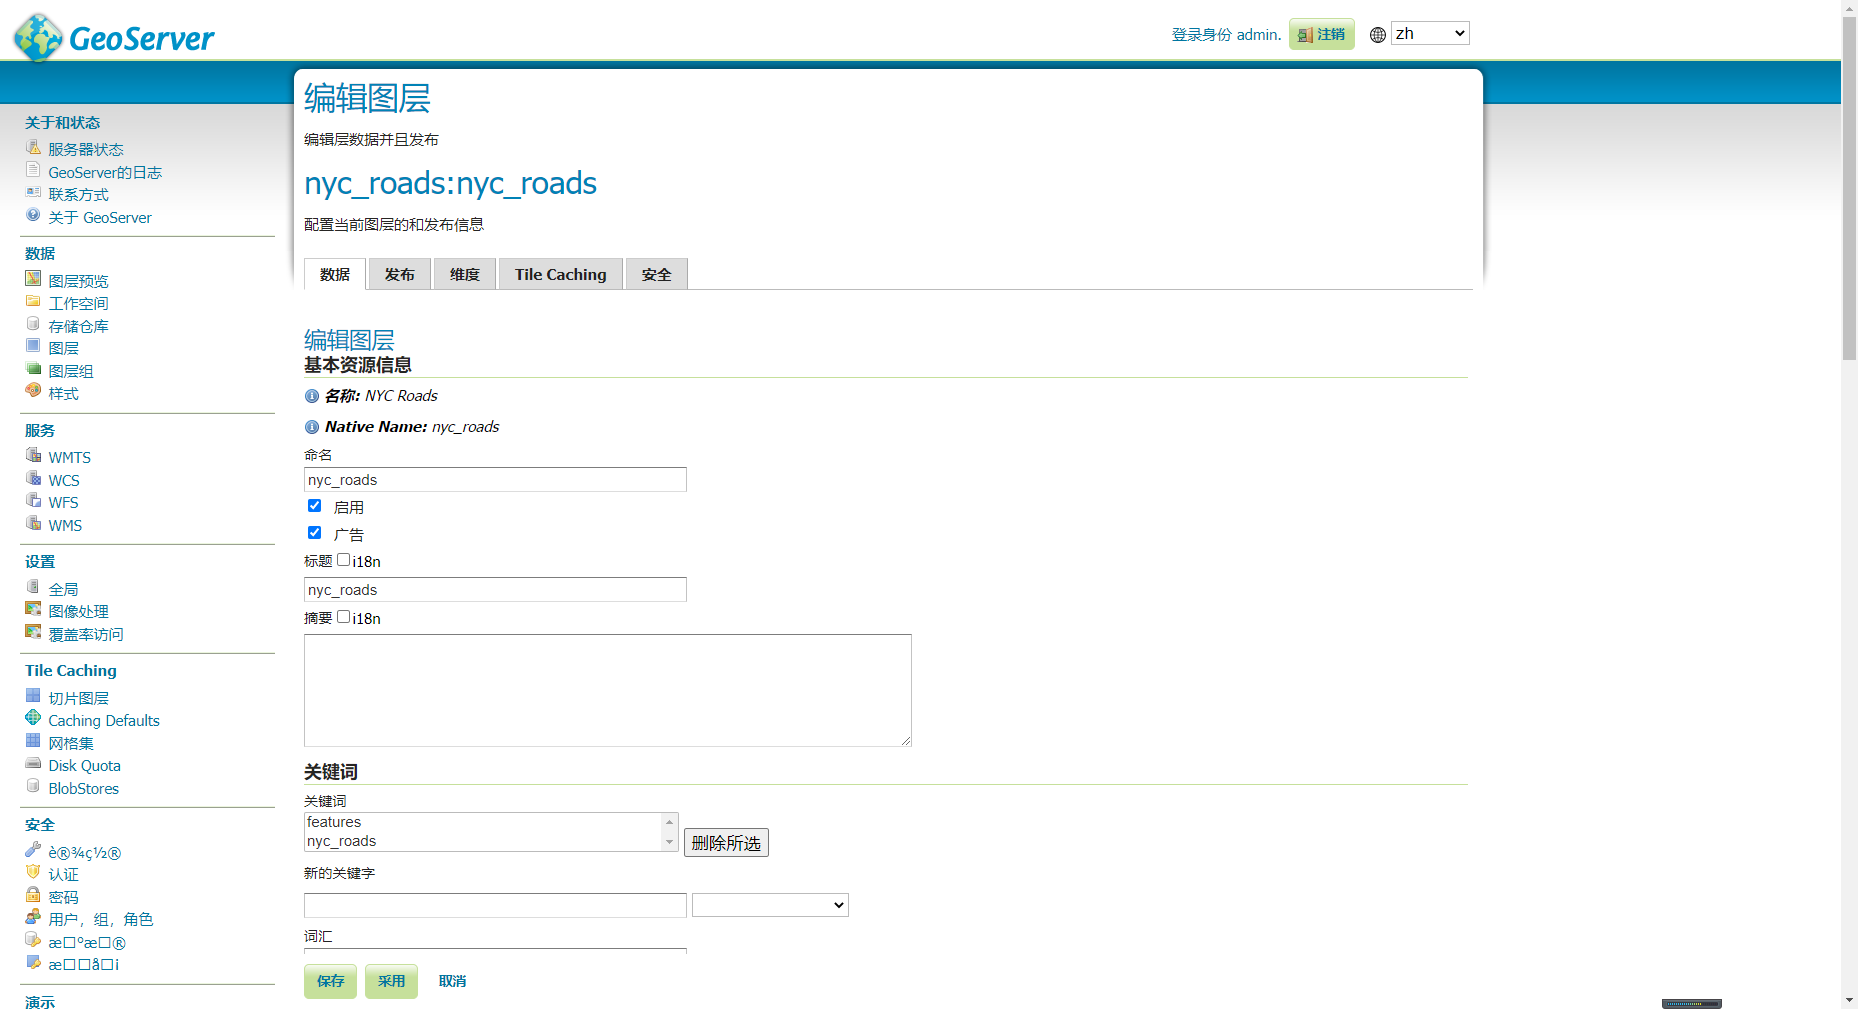
Task: Select 'features' in the keywords list
Action: point(483,822)
